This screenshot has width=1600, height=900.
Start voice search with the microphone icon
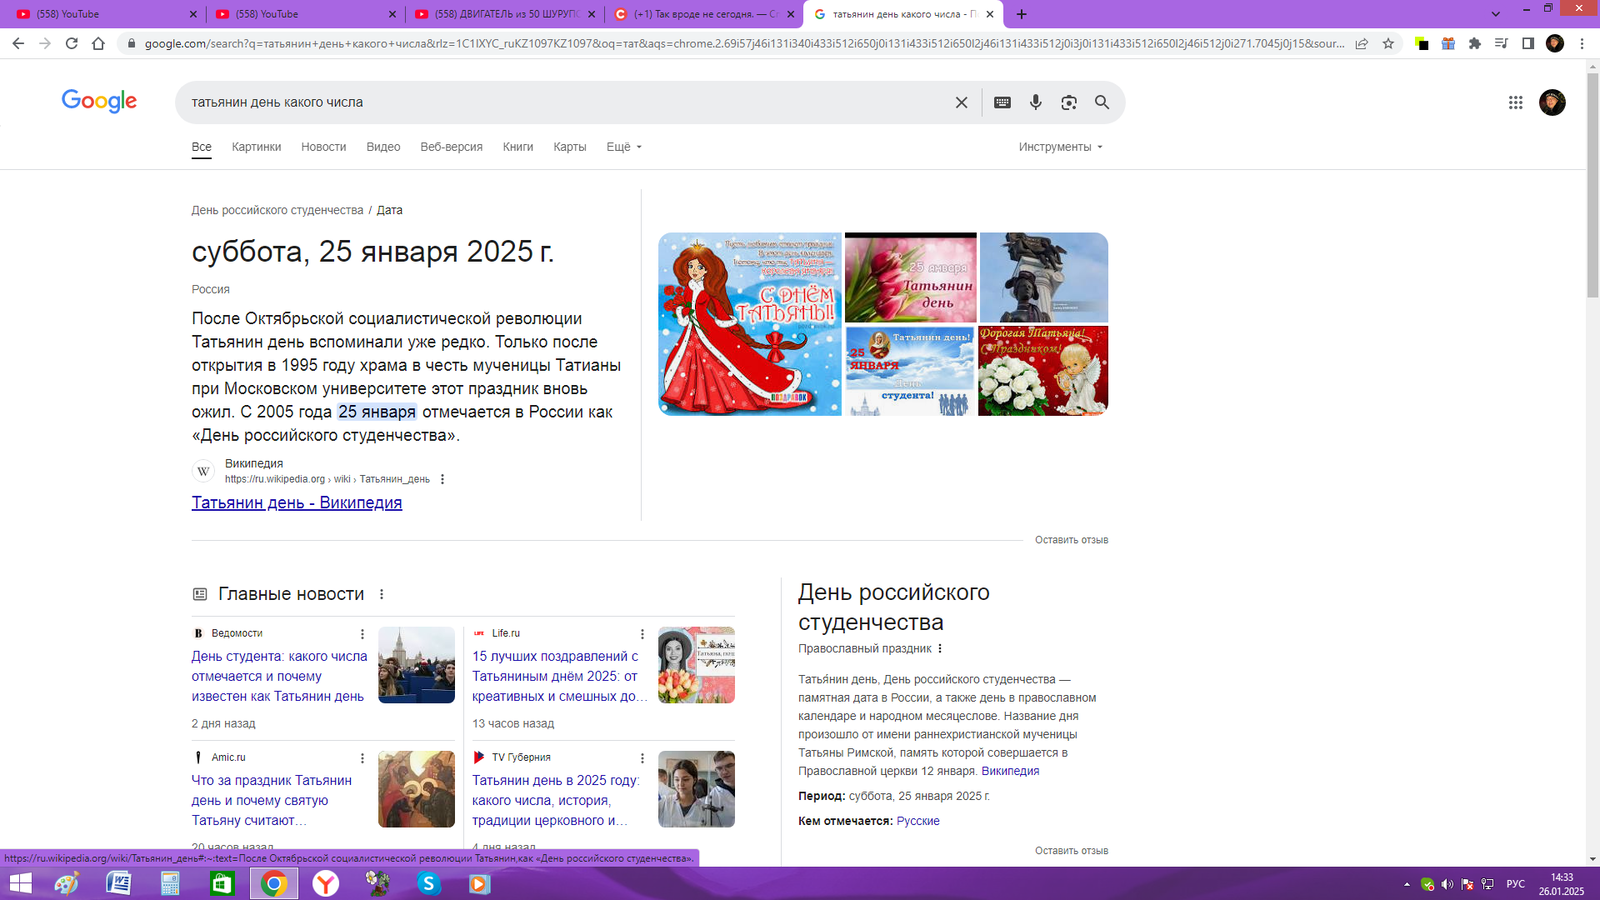[x=1036, y=102]
